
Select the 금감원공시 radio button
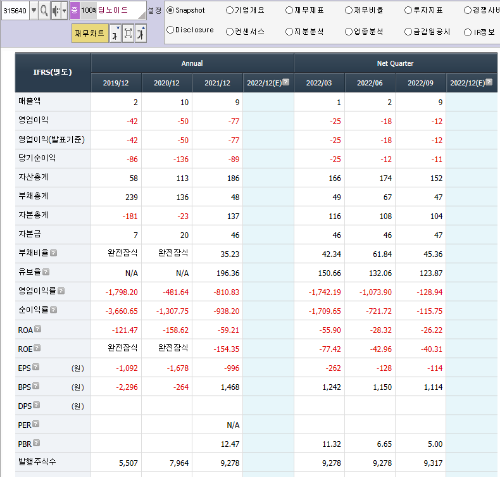click(x=408, y=32)
